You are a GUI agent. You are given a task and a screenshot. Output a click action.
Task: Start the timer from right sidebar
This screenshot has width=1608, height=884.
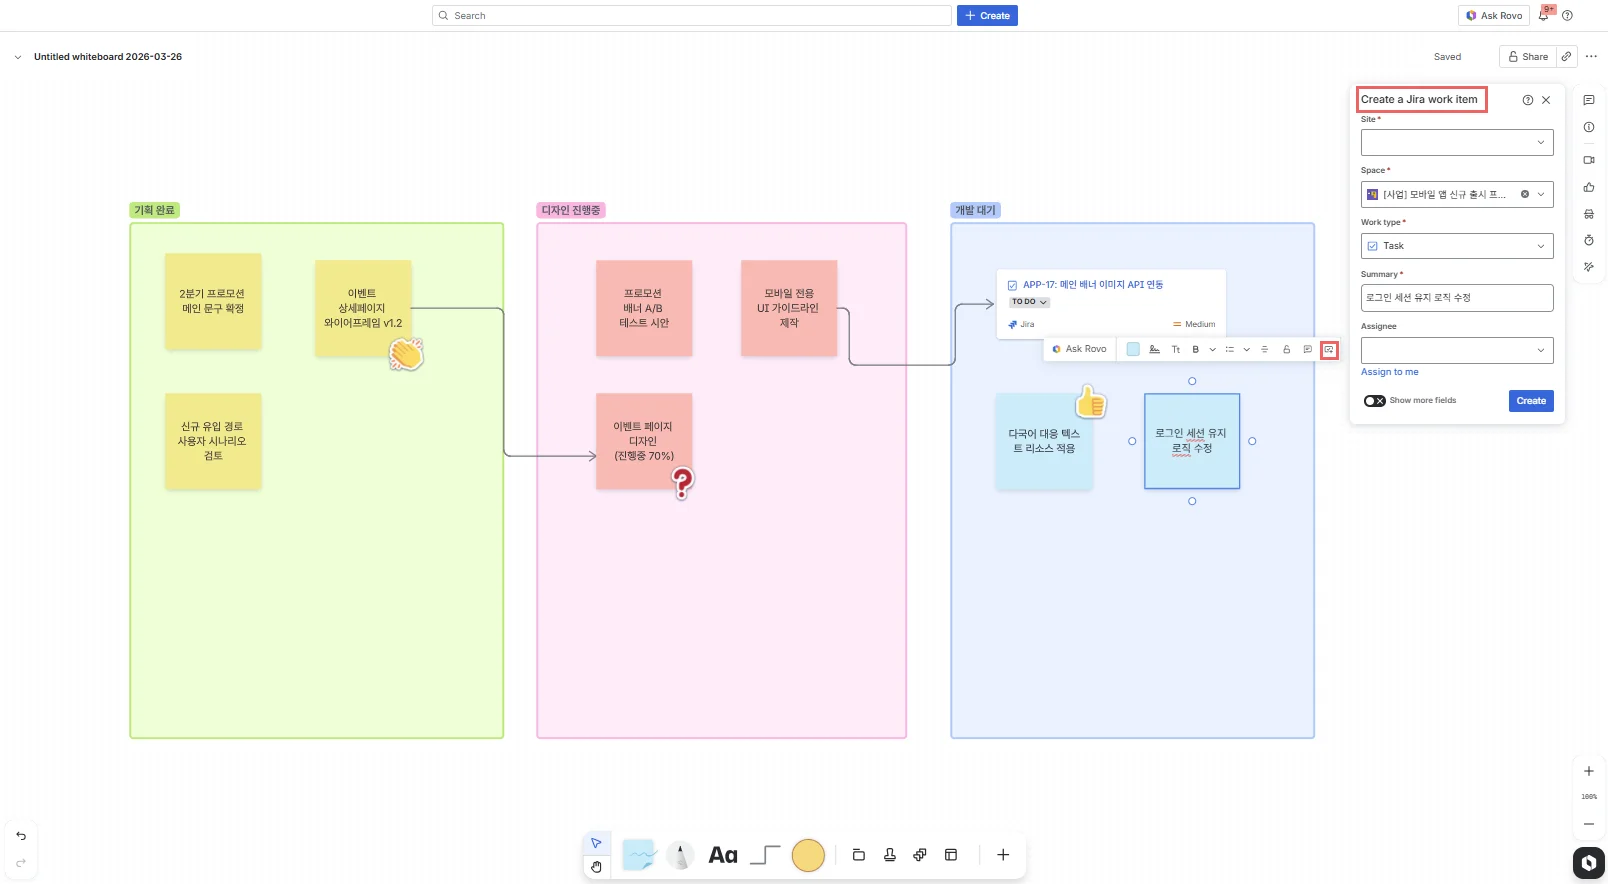coord(1589,240)
